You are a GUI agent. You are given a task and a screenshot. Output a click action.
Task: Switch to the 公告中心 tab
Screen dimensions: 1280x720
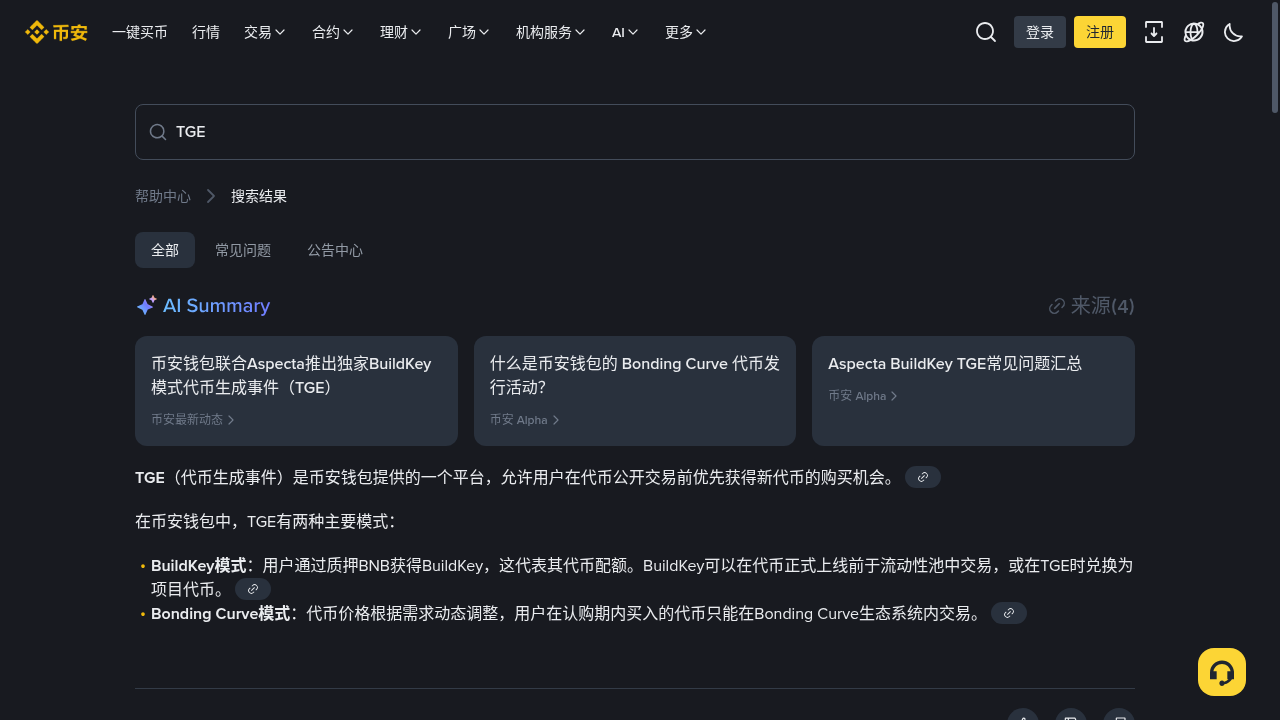point(335,250)
